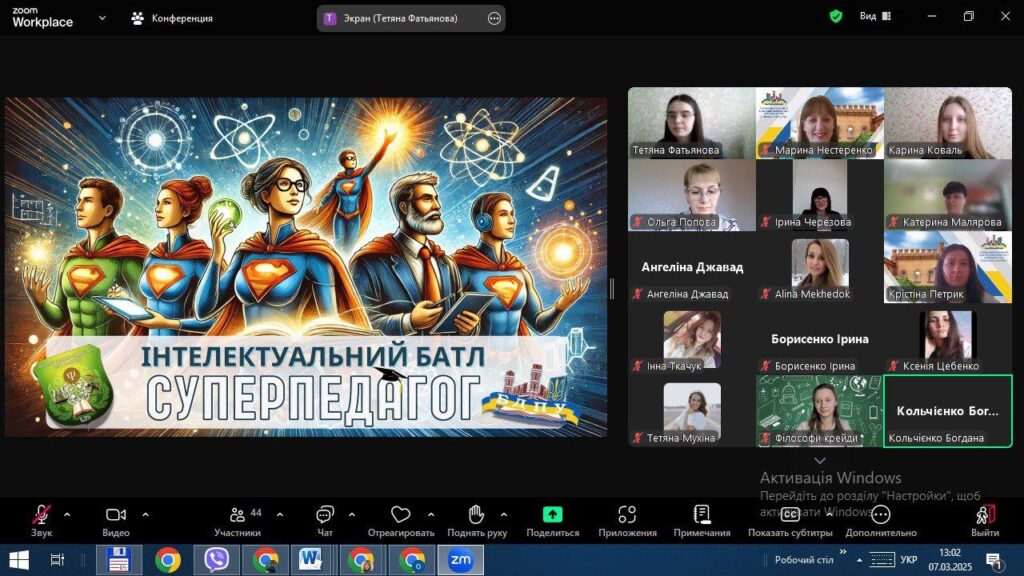The image size is (1024, 576).
Task: Open the Приложения apps panel
Action: pos(628,521)
